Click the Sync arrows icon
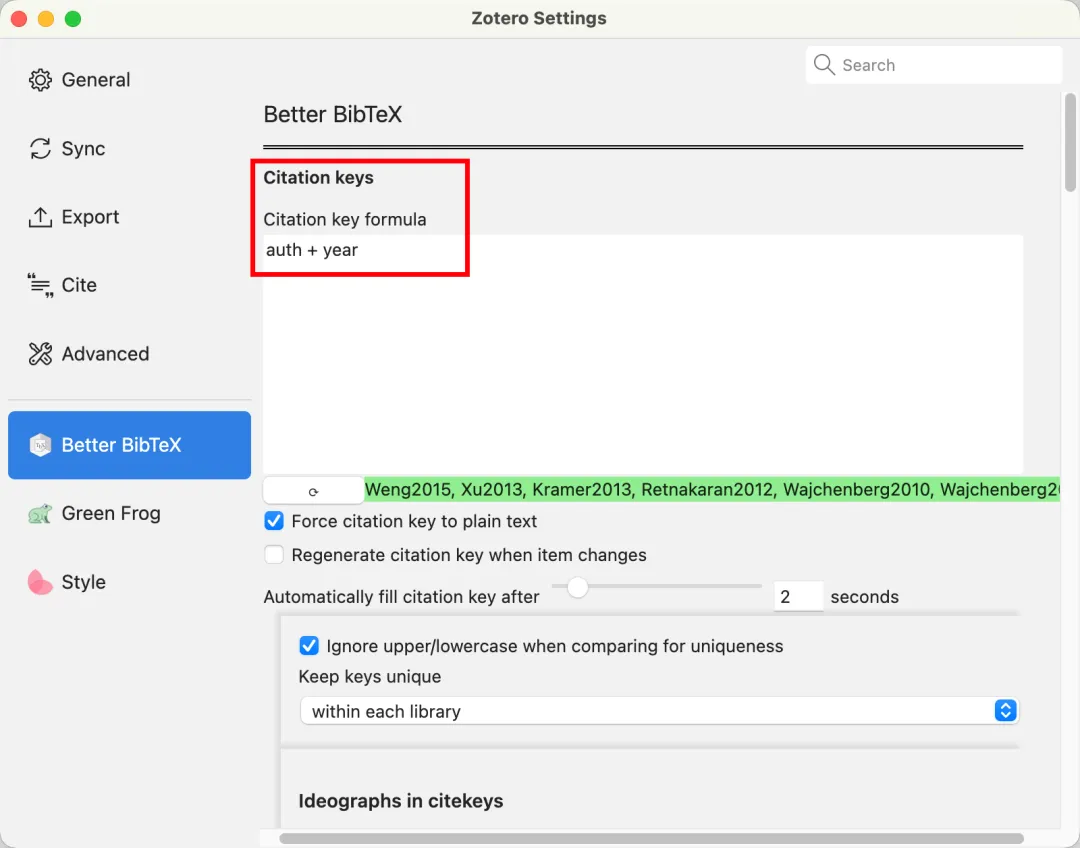The width and height of the screenshot is (1080, 848). [x=40, y=149]
